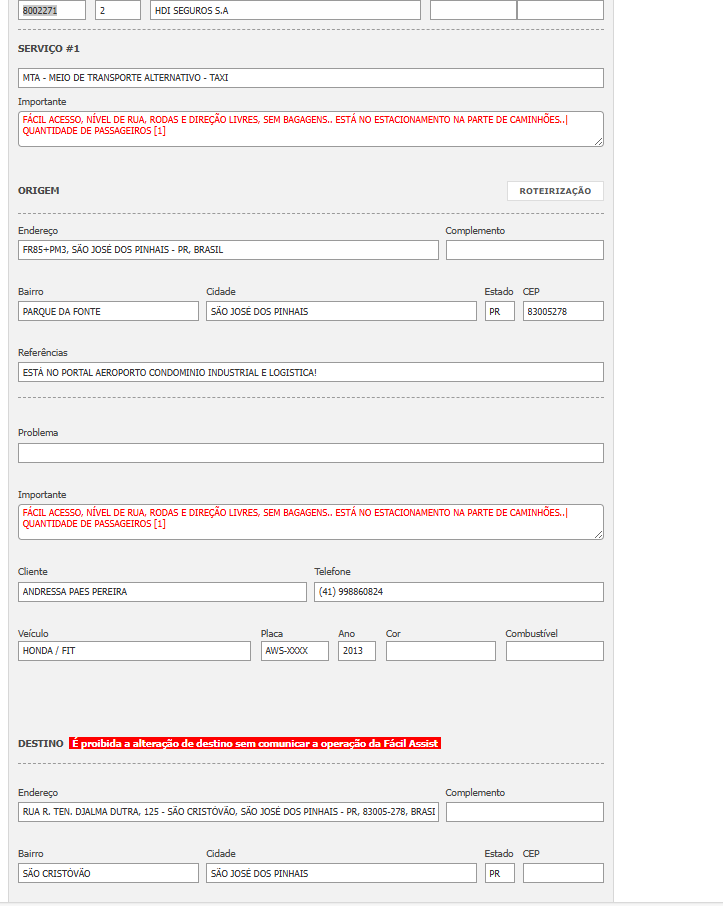This screenshot has width=723, height=906.
Task: Click the last empty field in top row
Action: click(560, 10)
